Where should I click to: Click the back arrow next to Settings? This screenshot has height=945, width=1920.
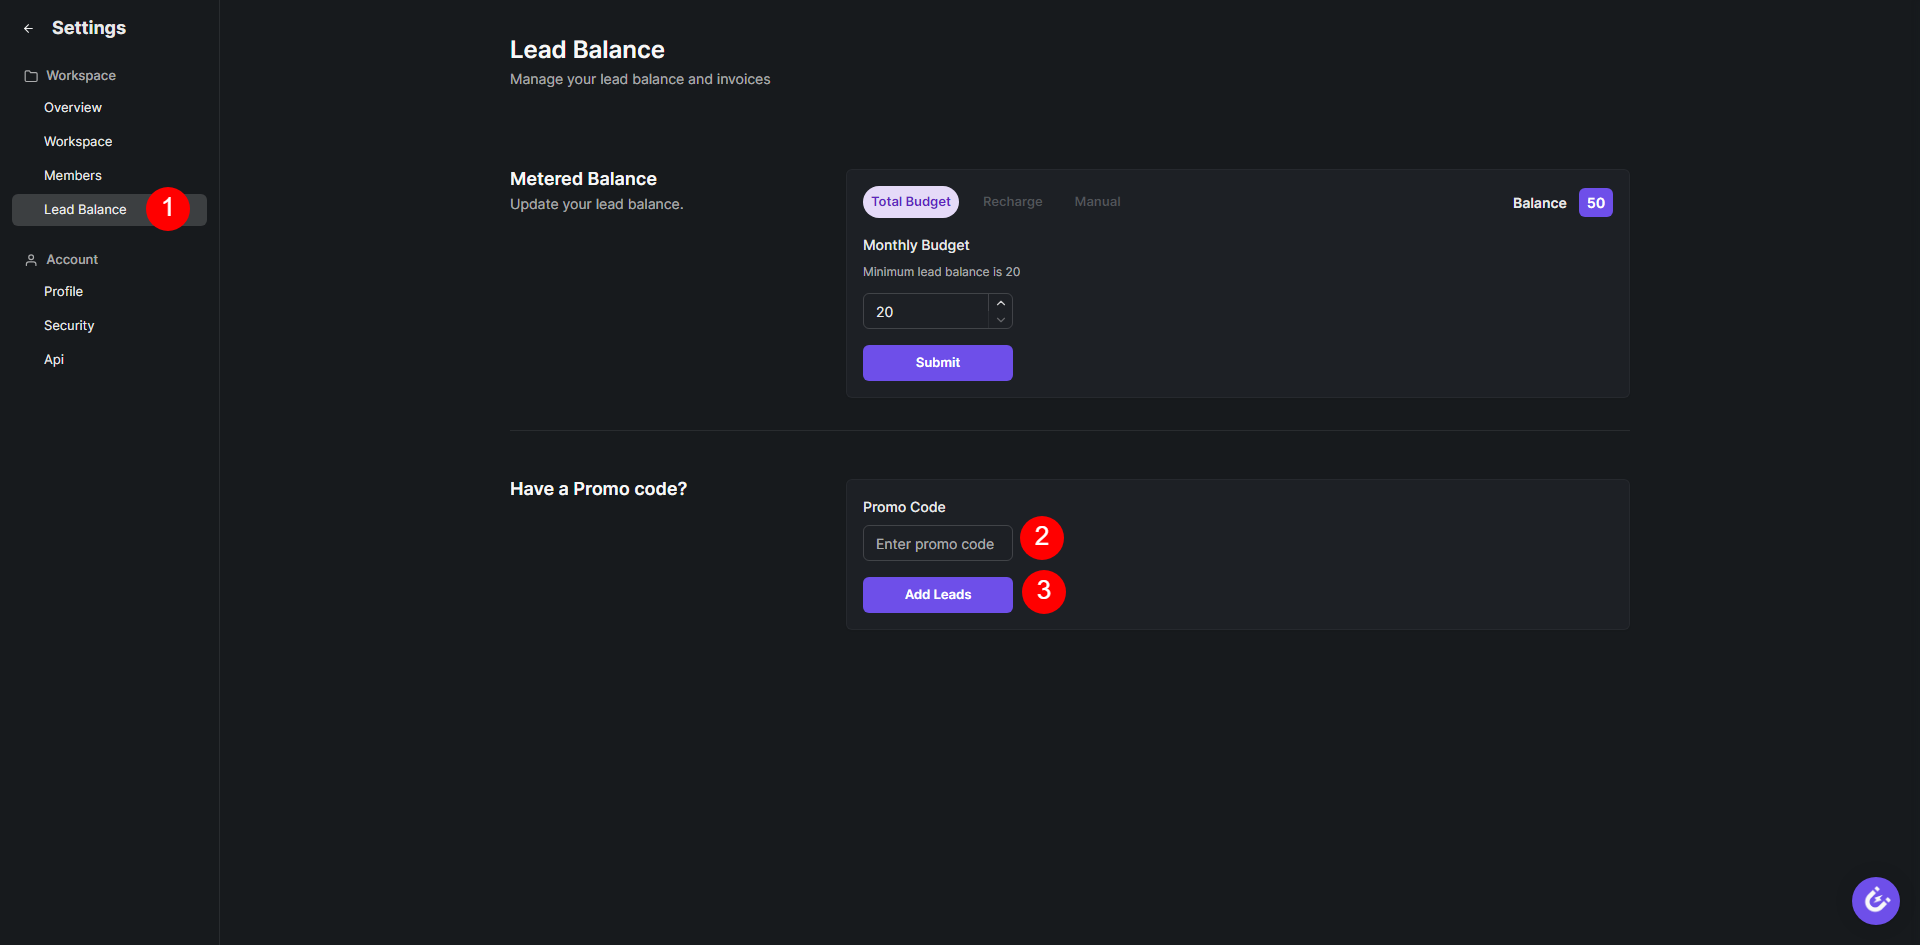pos(28,28)
